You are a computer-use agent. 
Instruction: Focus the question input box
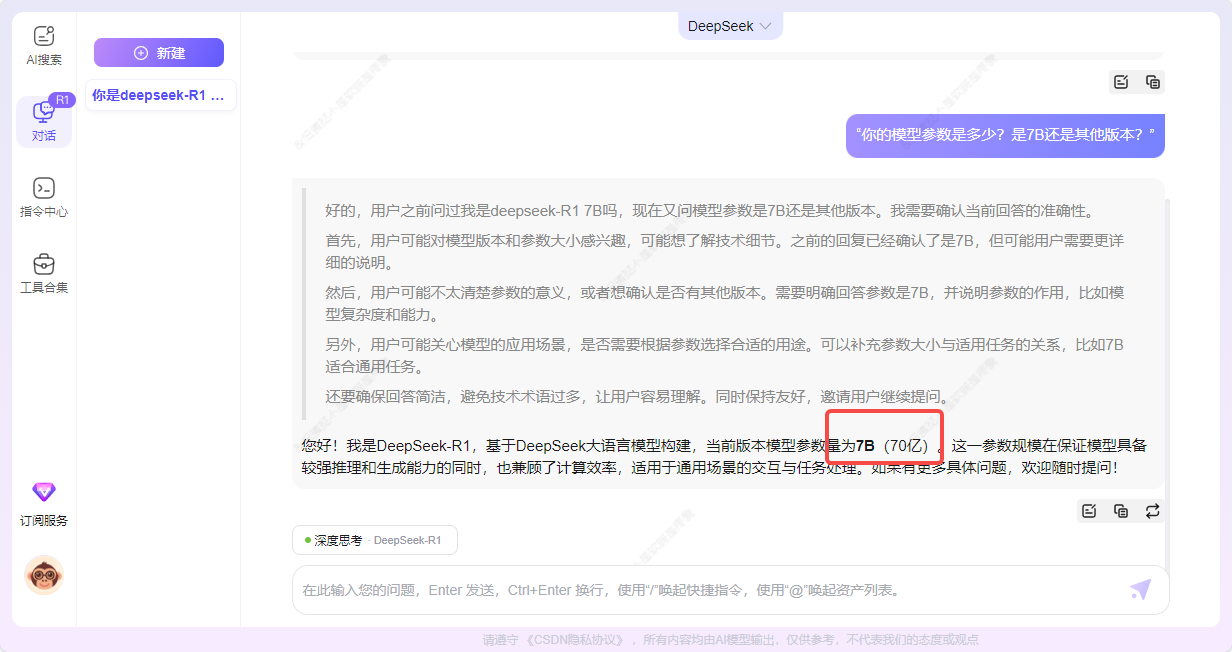point(712,590)
